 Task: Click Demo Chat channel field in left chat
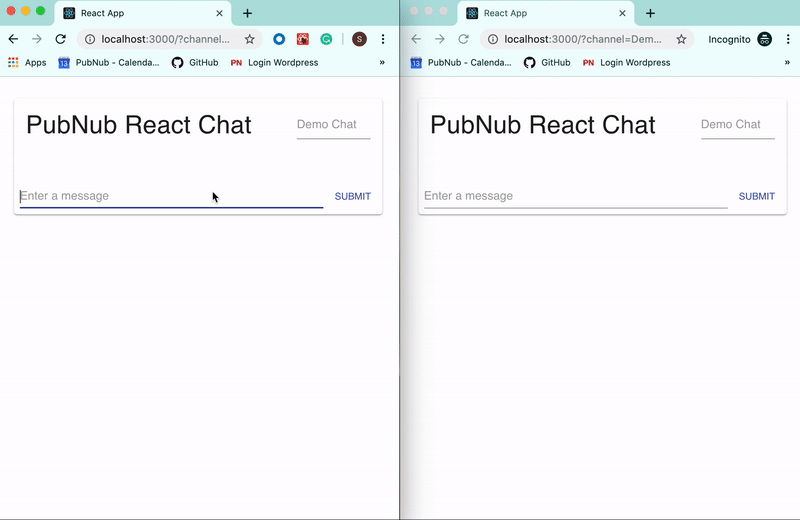[333, 125]
